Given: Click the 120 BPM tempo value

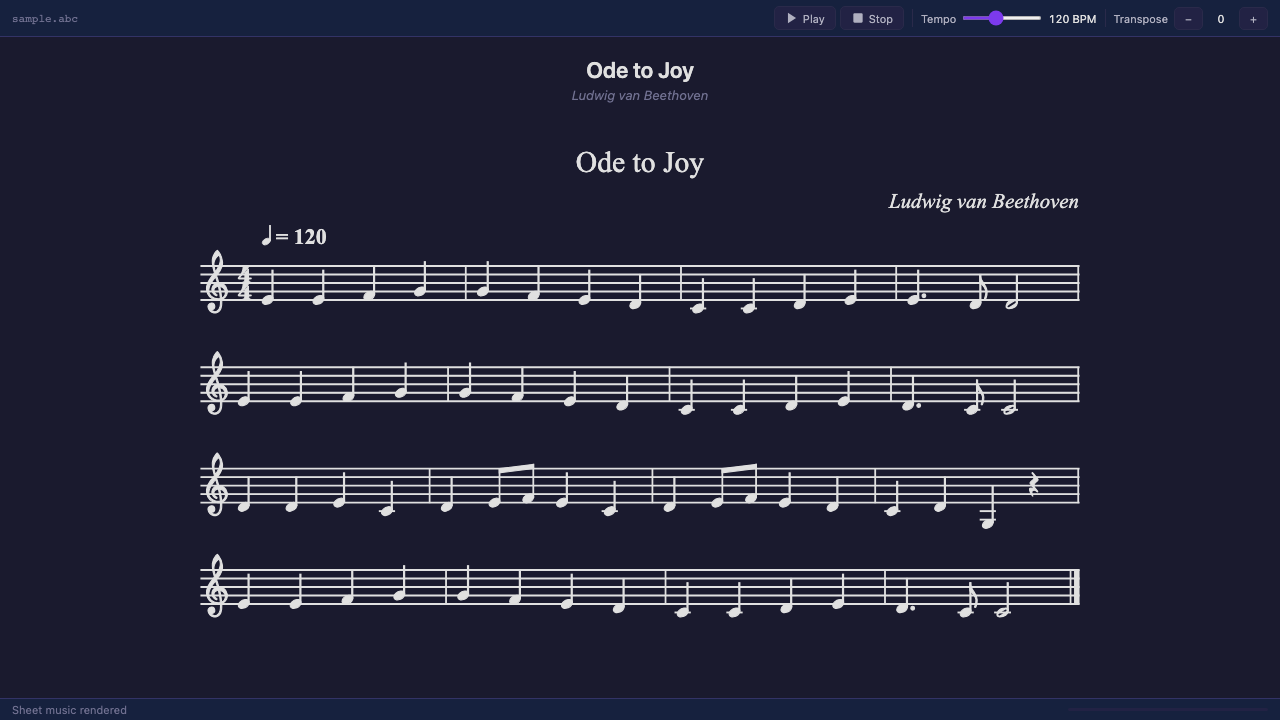Looking at the screenshot, I should click(1072, 19).
